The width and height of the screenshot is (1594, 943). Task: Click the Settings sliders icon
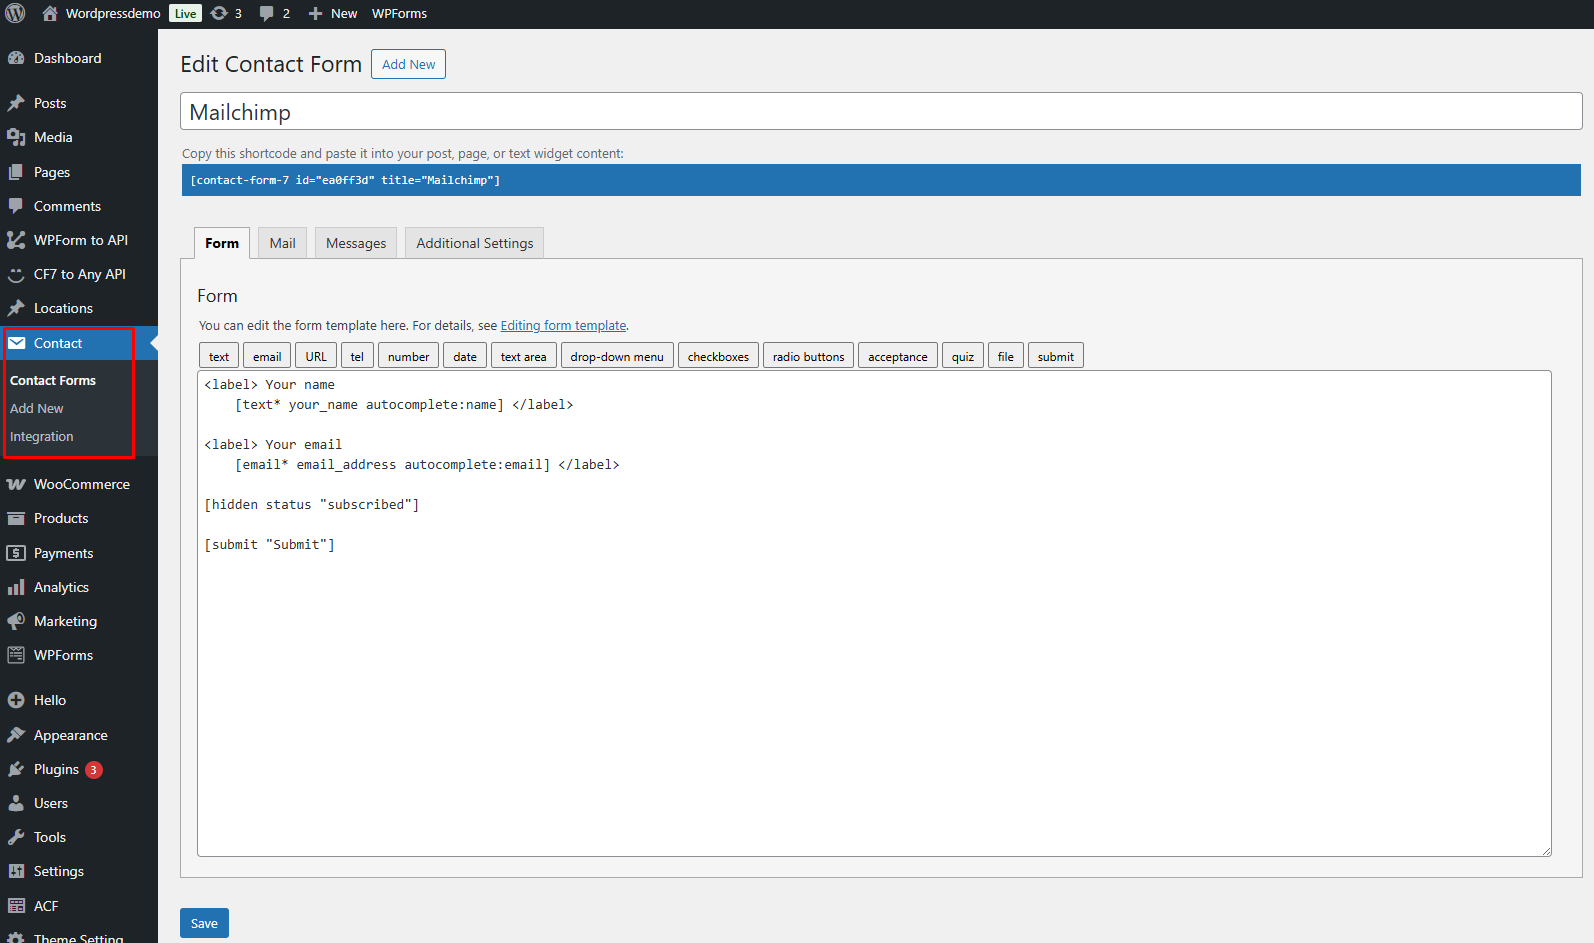(16, 871)
